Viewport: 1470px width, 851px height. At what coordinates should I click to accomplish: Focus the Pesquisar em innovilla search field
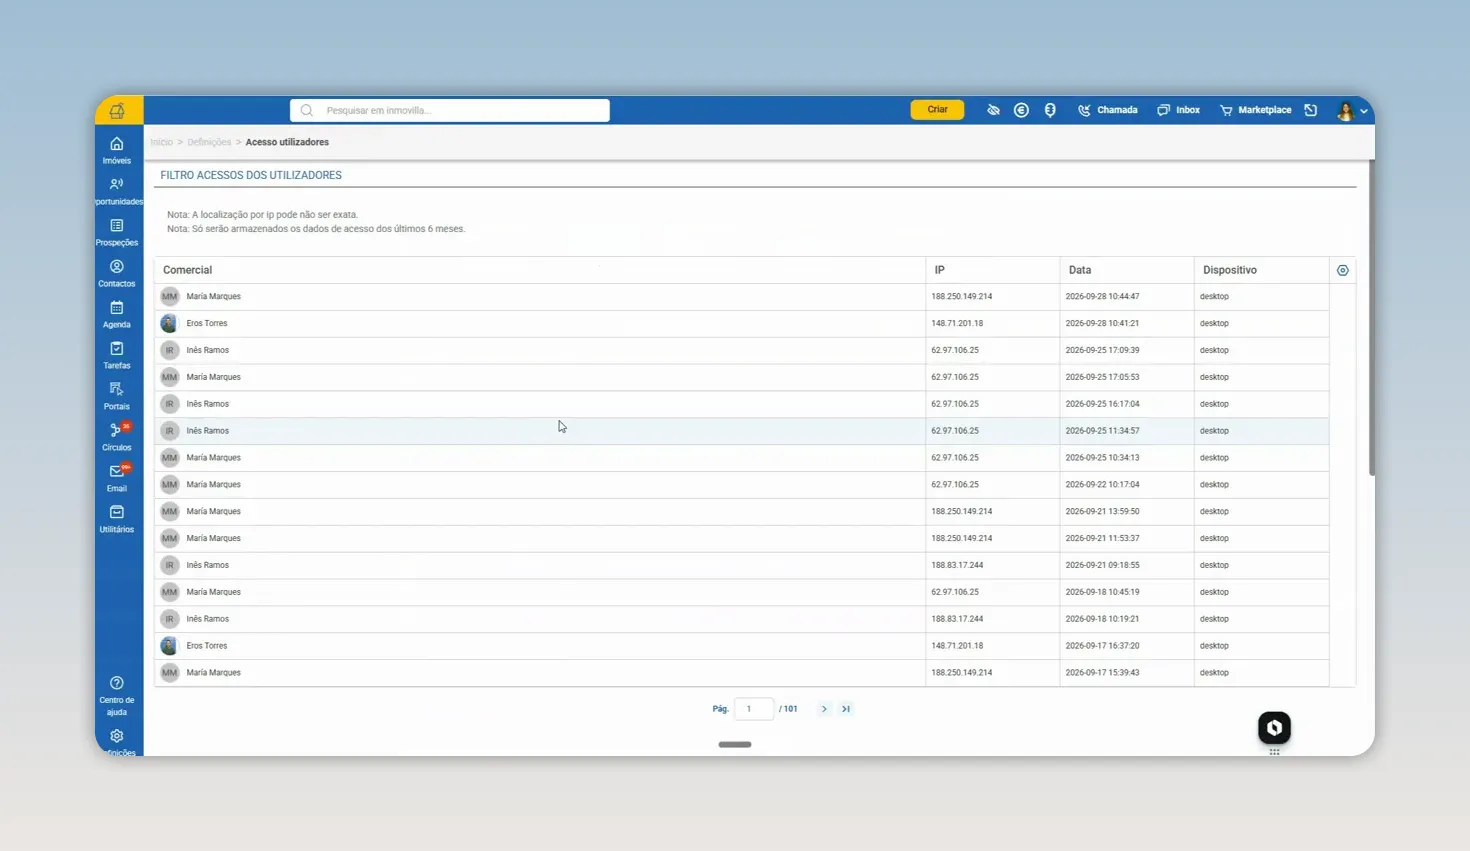tap(450, 110)
